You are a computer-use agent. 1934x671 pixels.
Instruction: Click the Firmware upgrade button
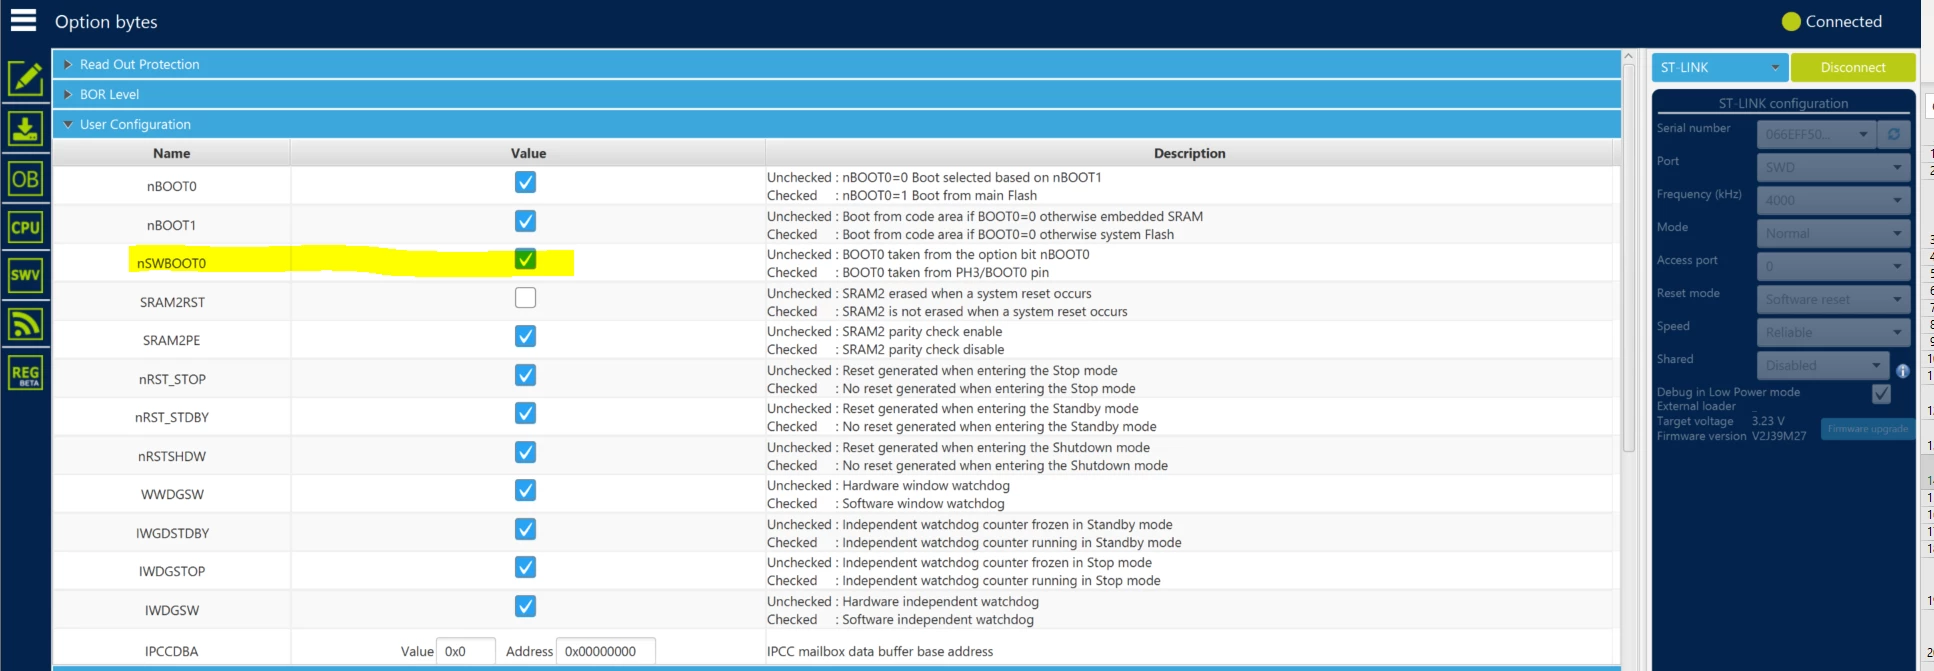coord(1867,429)
